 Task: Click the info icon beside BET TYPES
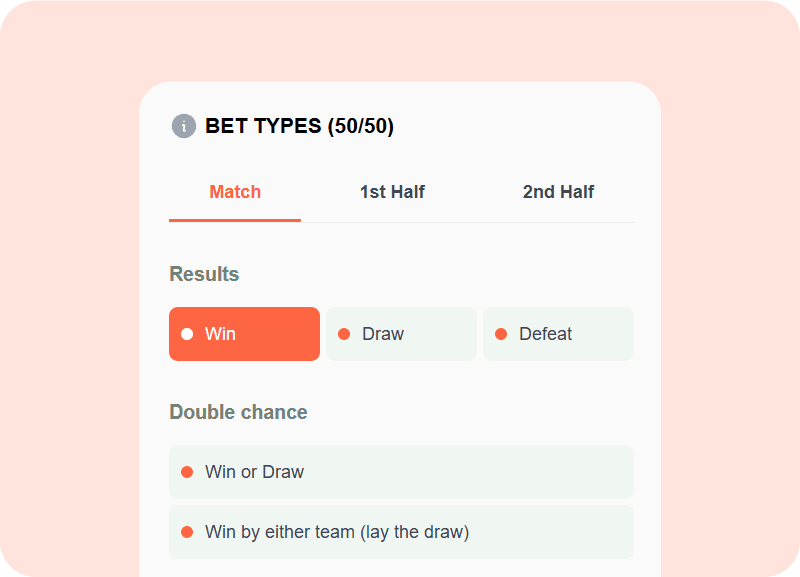pos(184,126)
